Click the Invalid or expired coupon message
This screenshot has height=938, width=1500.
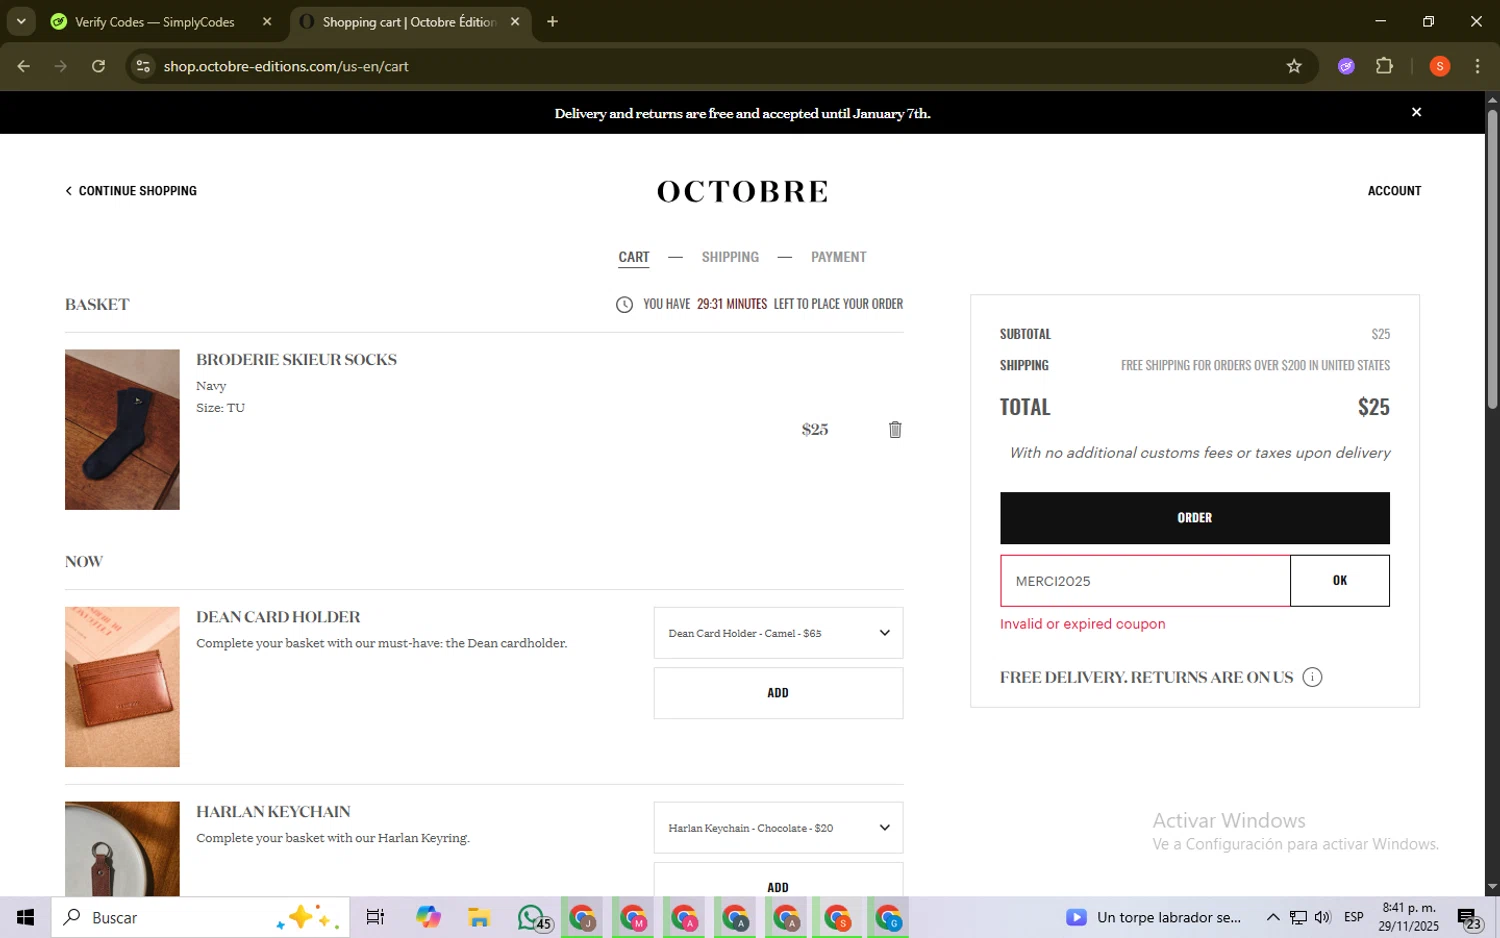[1082, 624]
